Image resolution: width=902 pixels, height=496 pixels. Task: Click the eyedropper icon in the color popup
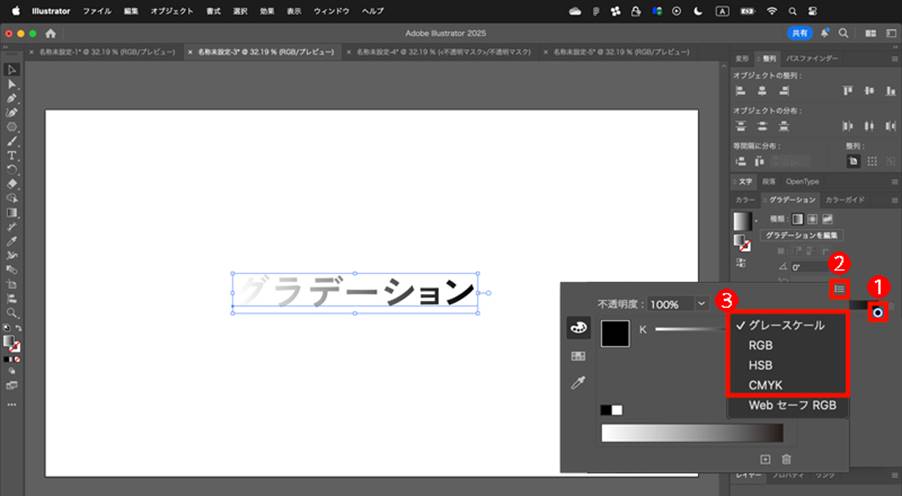pyautogui.click(x=578, y=383)
